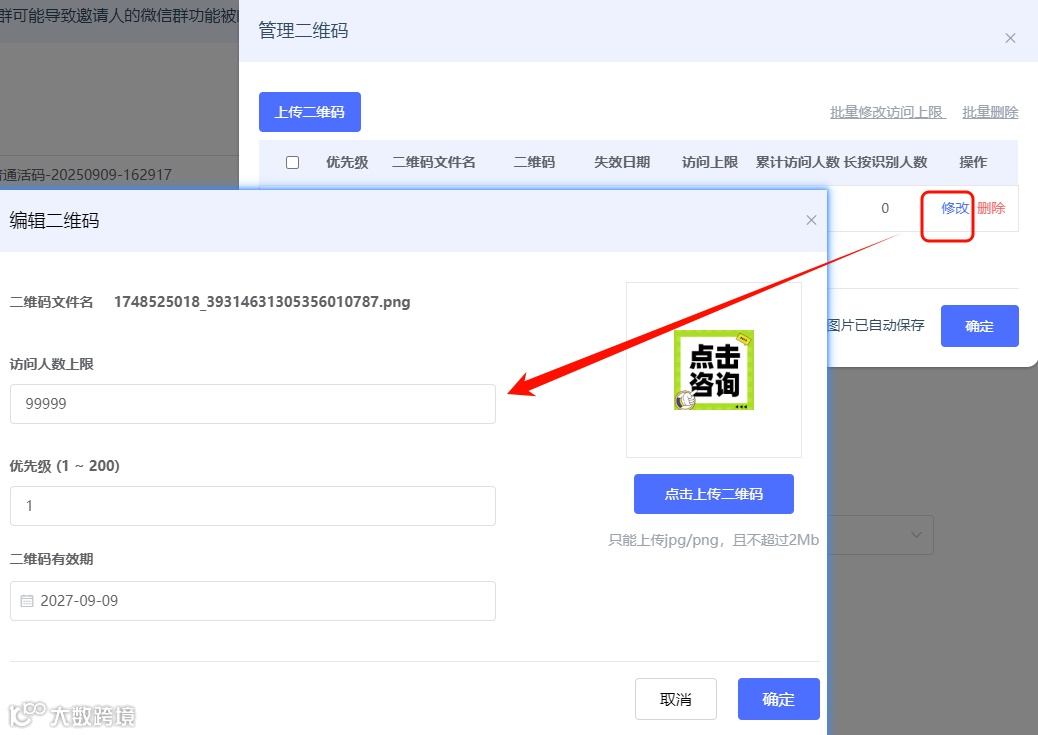Screen dimensions: 1038x735
Task: Click the 操作 column header
Action: click(x=973, y=162)
